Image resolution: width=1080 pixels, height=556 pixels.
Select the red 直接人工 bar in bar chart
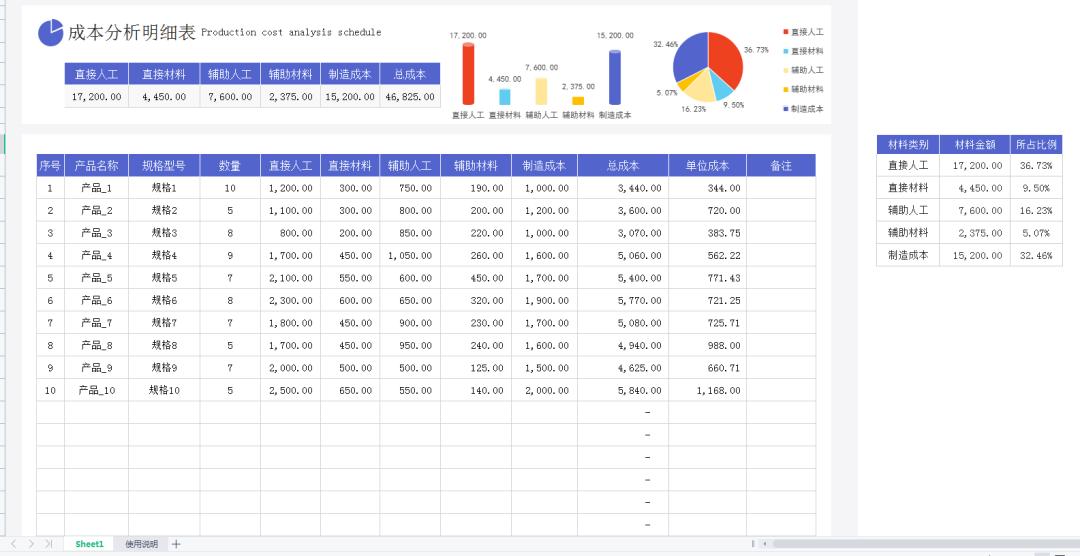(x=468, y=74)
